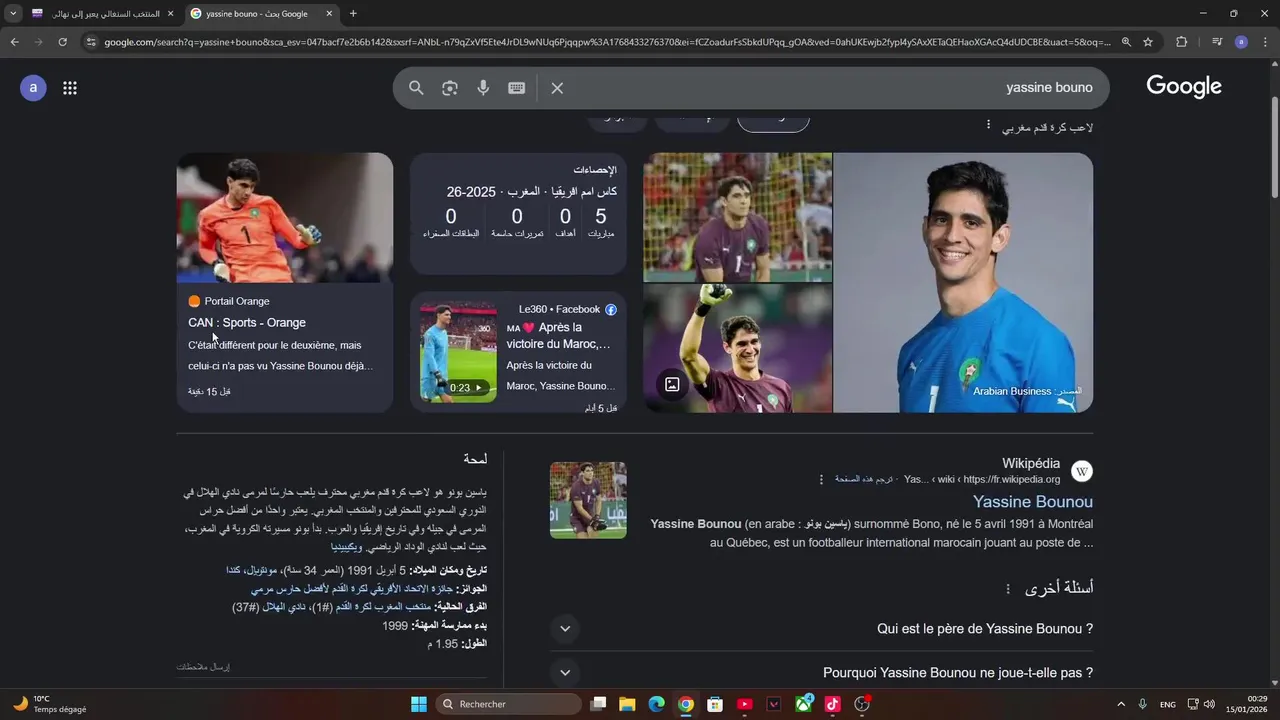This screenshot has height=720, width=1280.
Task: Go back to the previous page
Action: (x=14, y=42)
